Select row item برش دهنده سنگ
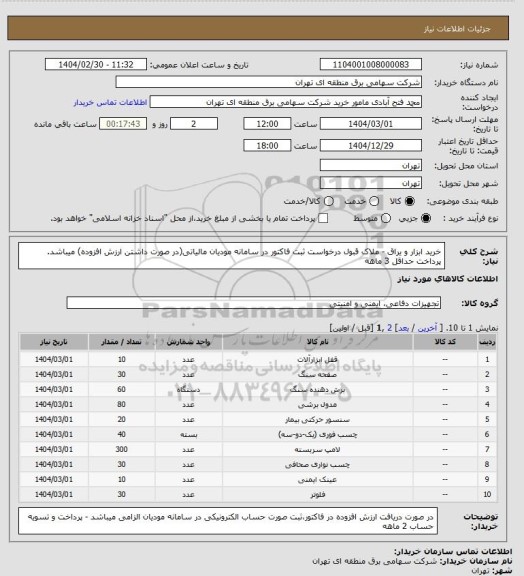The image size is (524, 576). (x=258, y=389)
